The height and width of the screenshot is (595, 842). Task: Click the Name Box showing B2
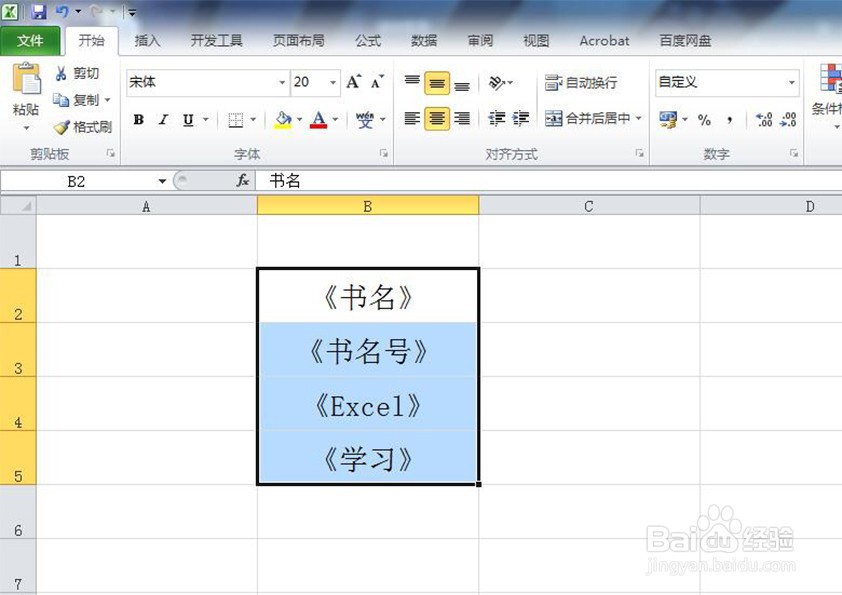click(x=77, y=182)
